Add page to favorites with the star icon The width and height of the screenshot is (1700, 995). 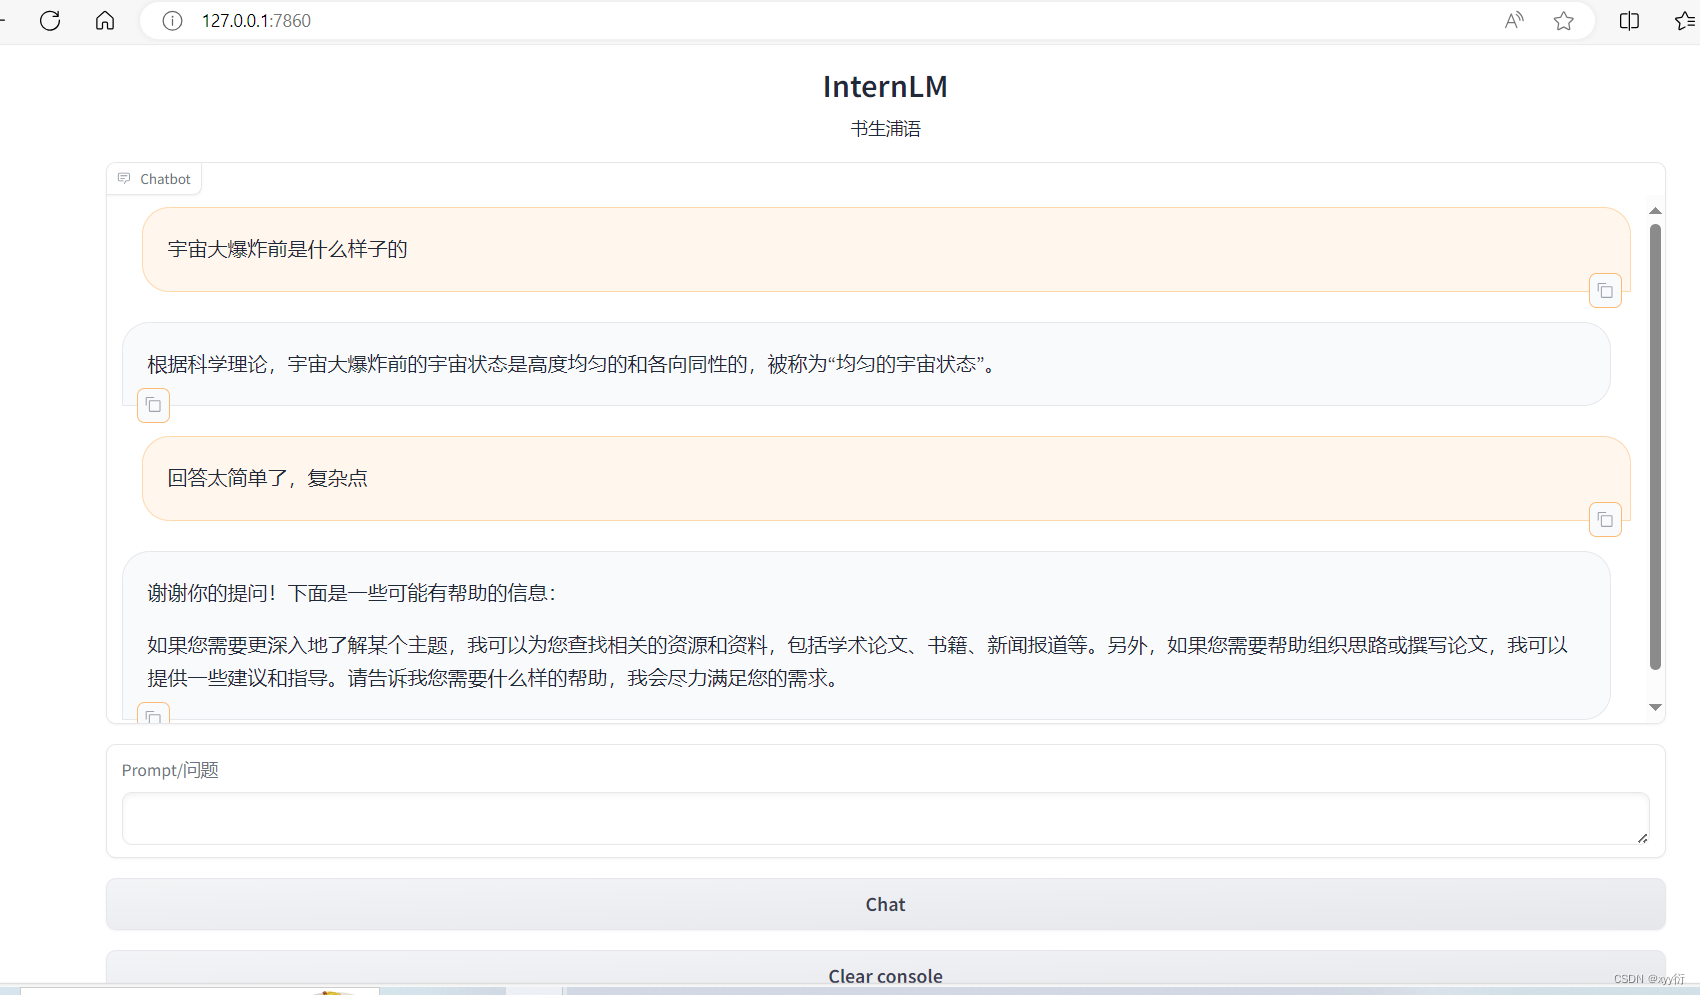pyautogui.click(x=1564, y=20)
